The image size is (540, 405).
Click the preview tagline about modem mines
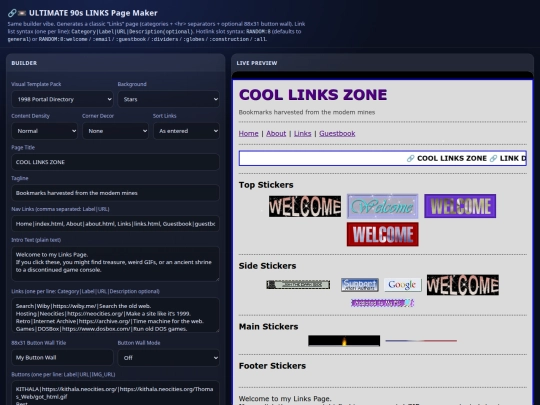pyautogui.click(x=307, y=112)
